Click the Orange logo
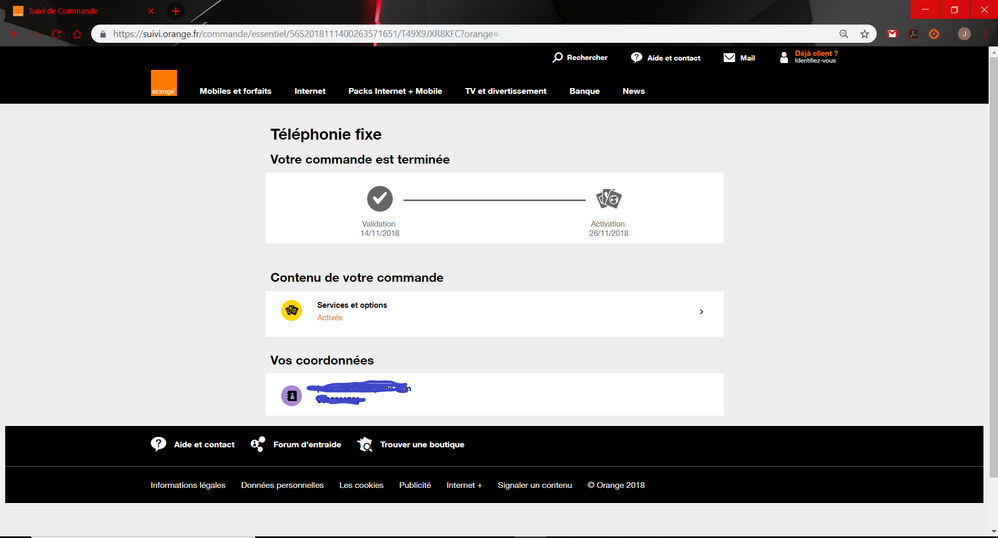This screenshot has width=998, height=538. tap(164, 83)
